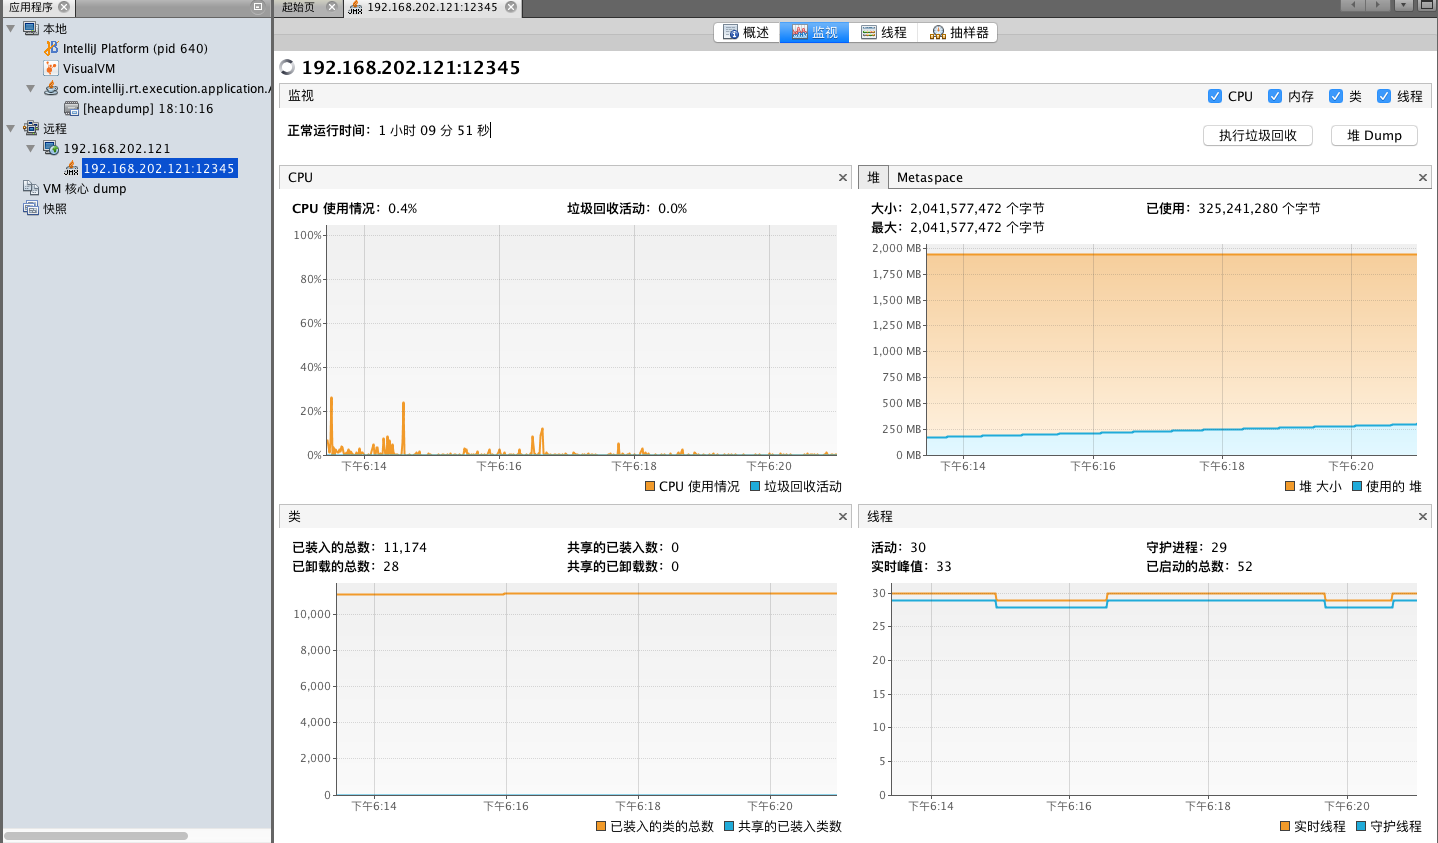Click the heap Dump button

[1374, 136]
